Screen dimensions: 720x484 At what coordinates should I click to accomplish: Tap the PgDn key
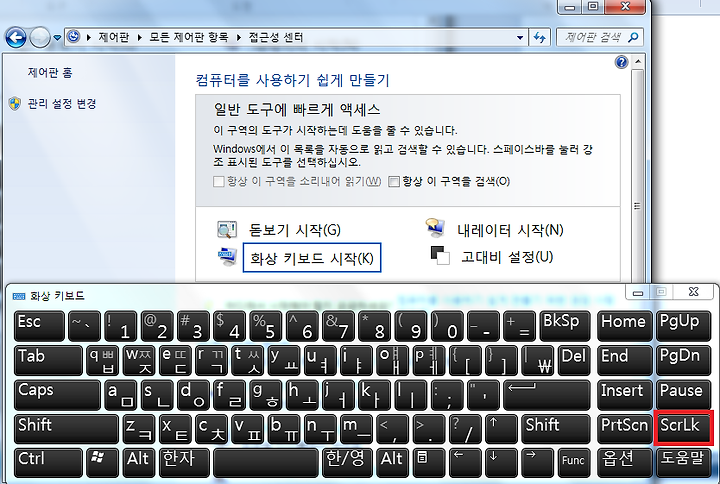[683, 361]
